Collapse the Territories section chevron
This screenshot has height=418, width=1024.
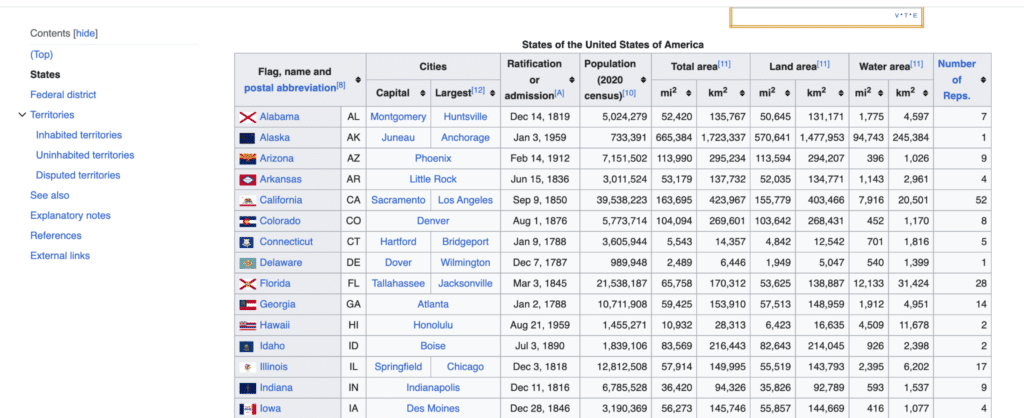(22, 115)
